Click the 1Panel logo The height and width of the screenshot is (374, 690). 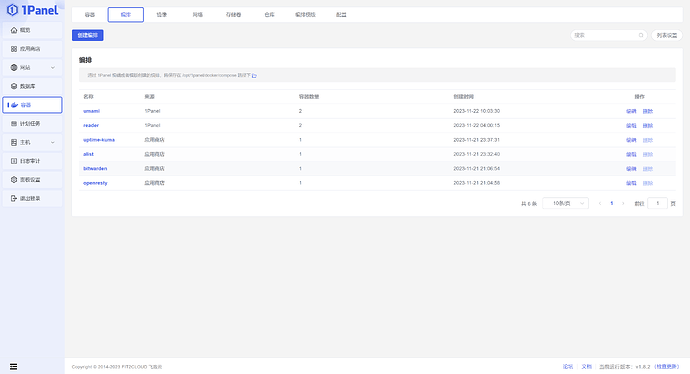point(33,10)
